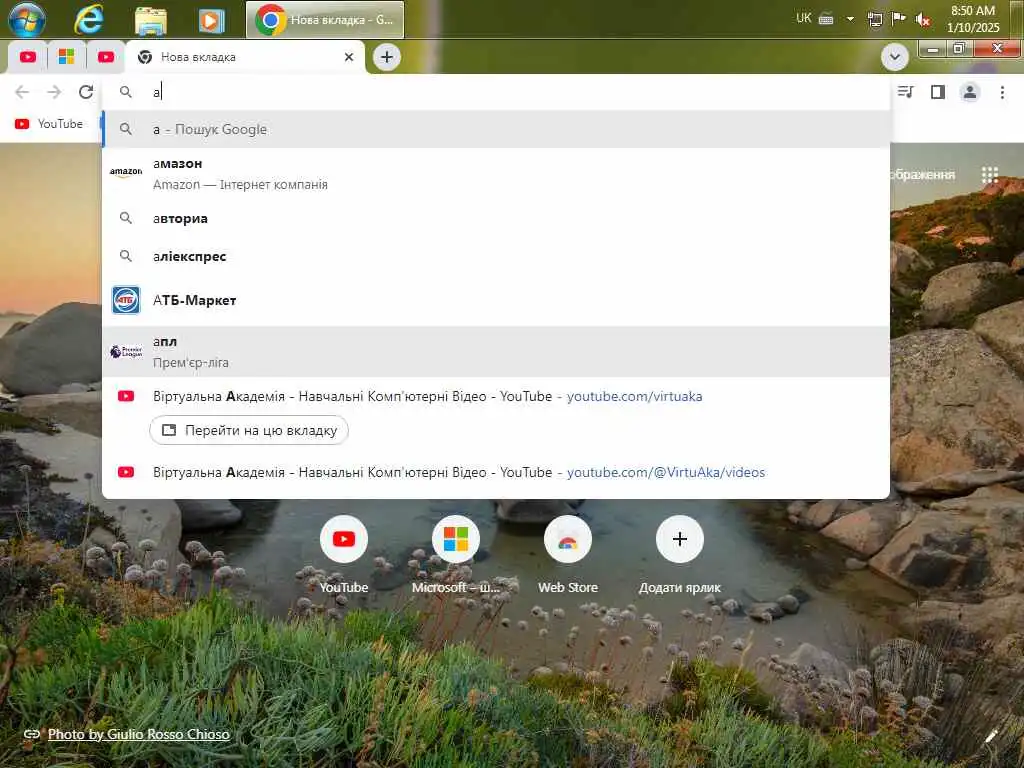Open the profile avatar menu
The image size is (1024, 768).
click(x=970, y=92)
